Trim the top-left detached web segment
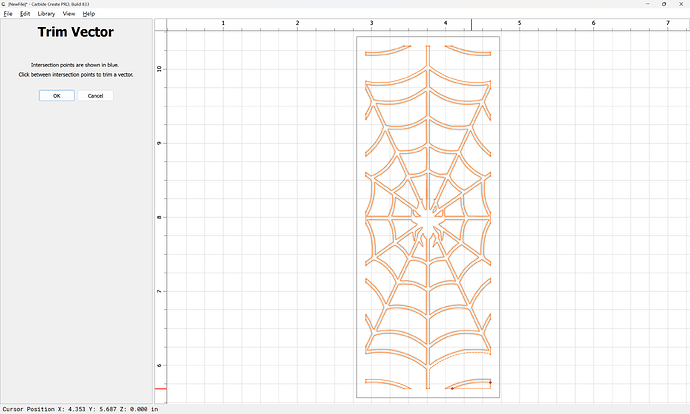690x414 pixels. point(388,52)
